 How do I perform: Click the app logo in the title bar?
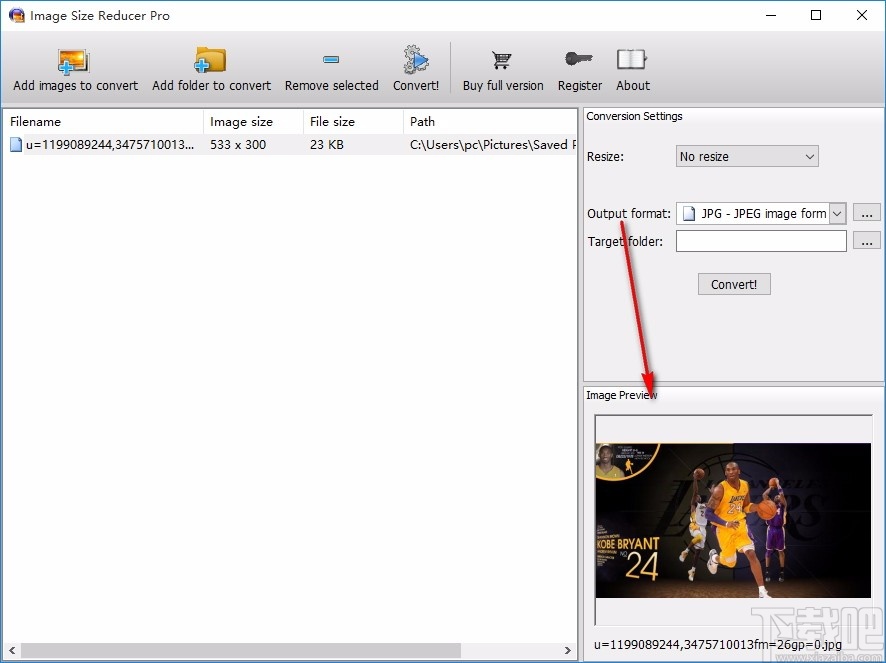tap(16, 15)
